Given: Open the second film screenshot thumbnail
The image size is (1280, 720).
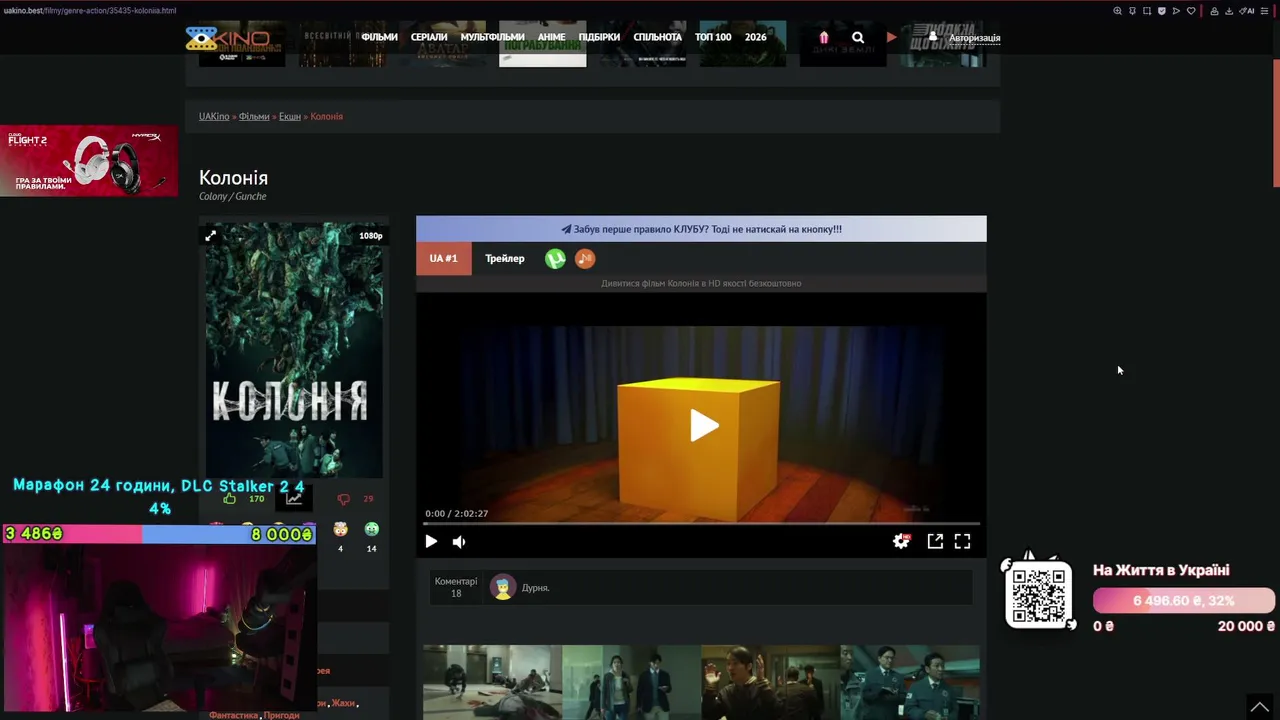Looking at the screenshot, I should coord(631,682).
